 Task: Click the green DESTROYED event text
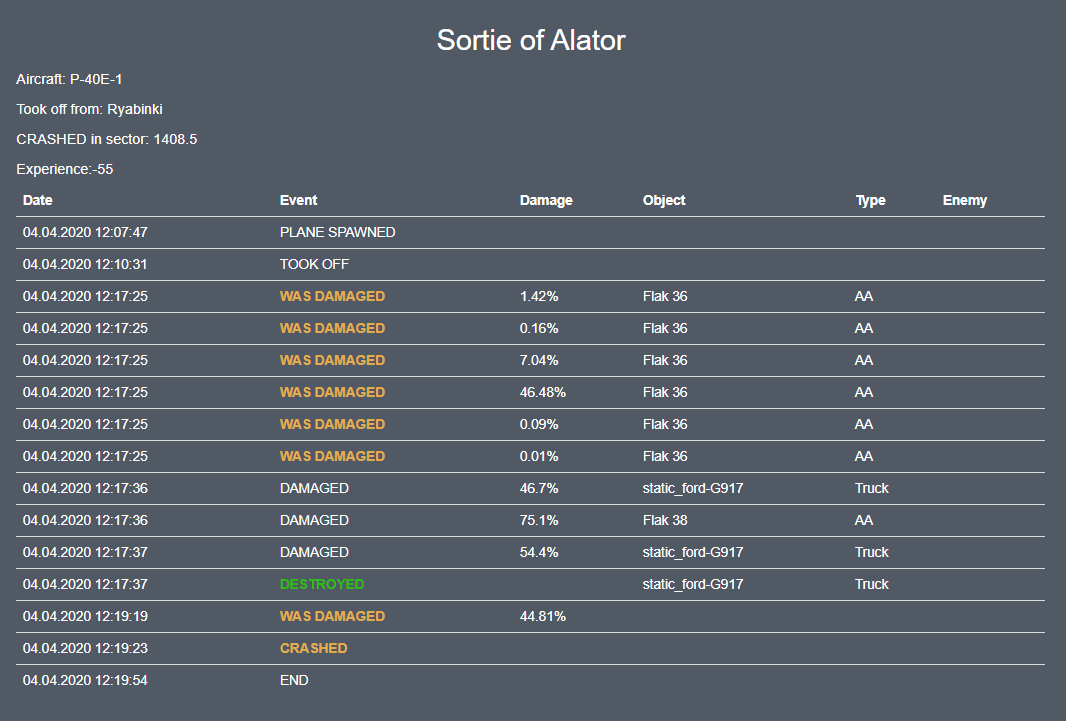pos(322,584)
